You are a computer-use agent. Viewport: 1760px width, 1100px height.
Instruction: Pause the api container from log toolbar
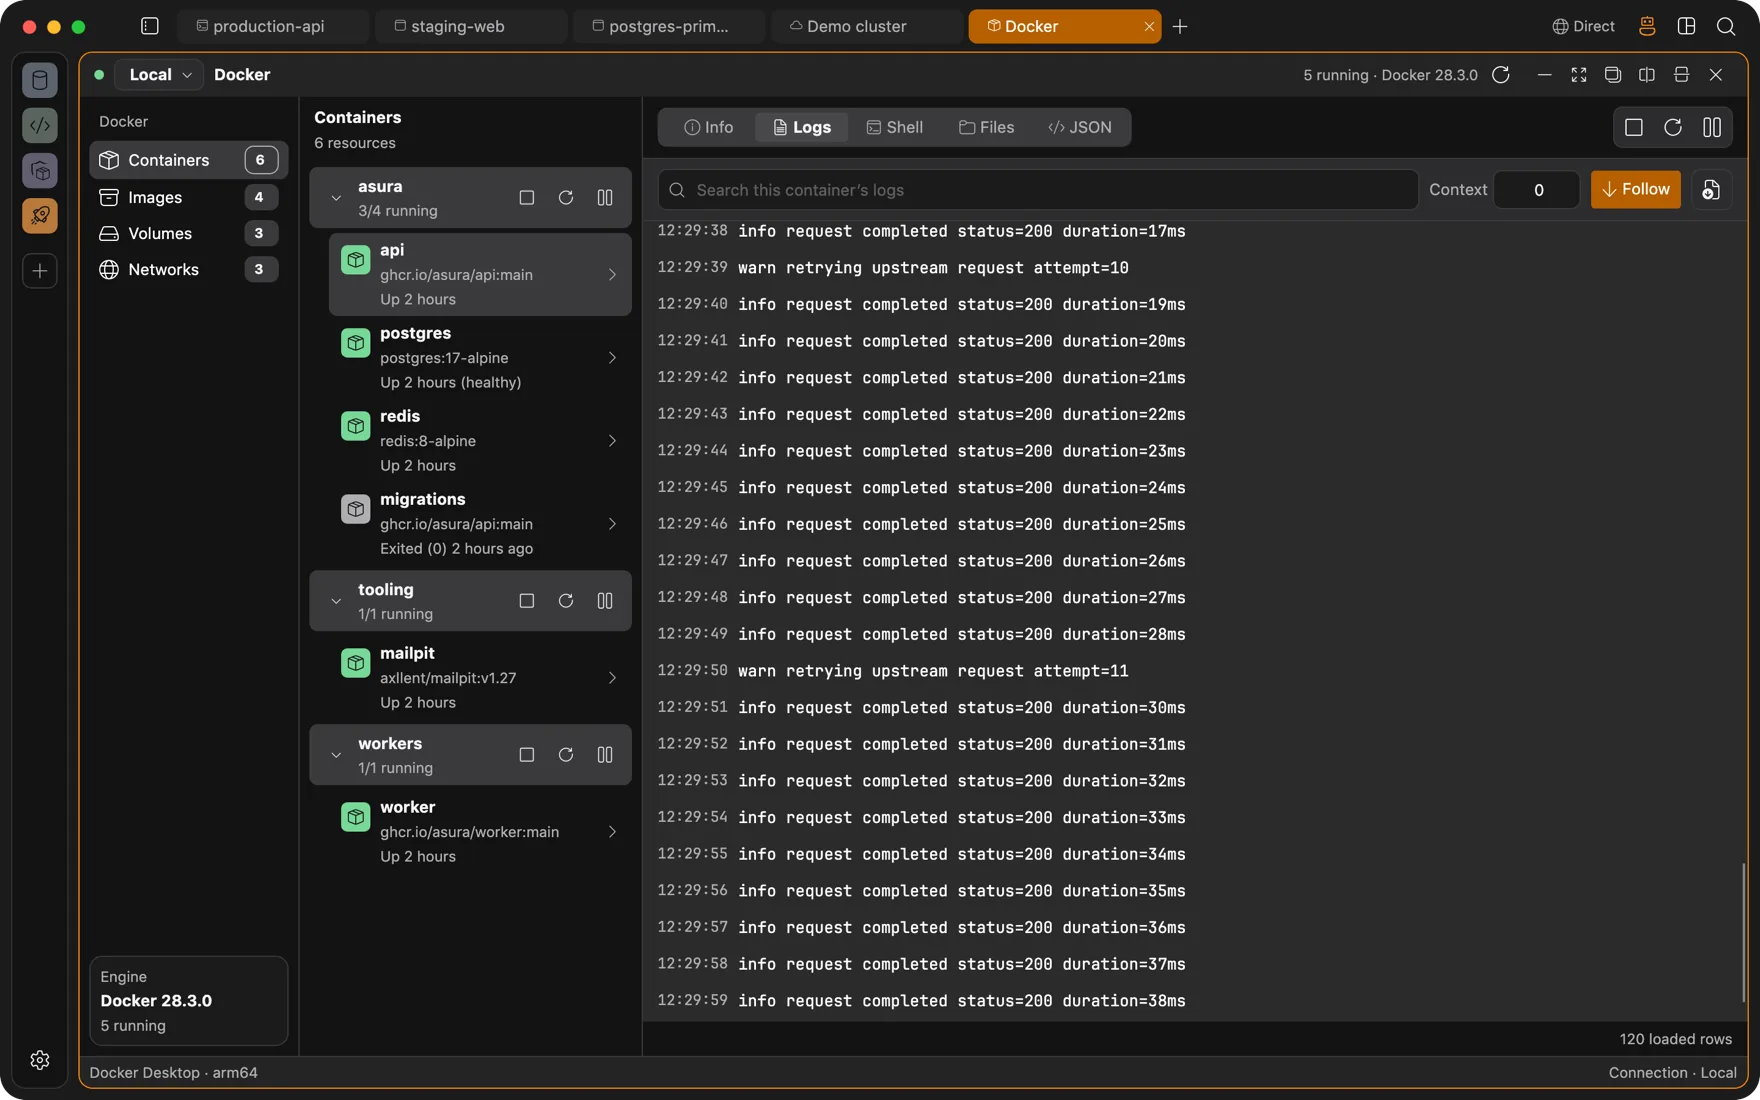click(1712, 127)
